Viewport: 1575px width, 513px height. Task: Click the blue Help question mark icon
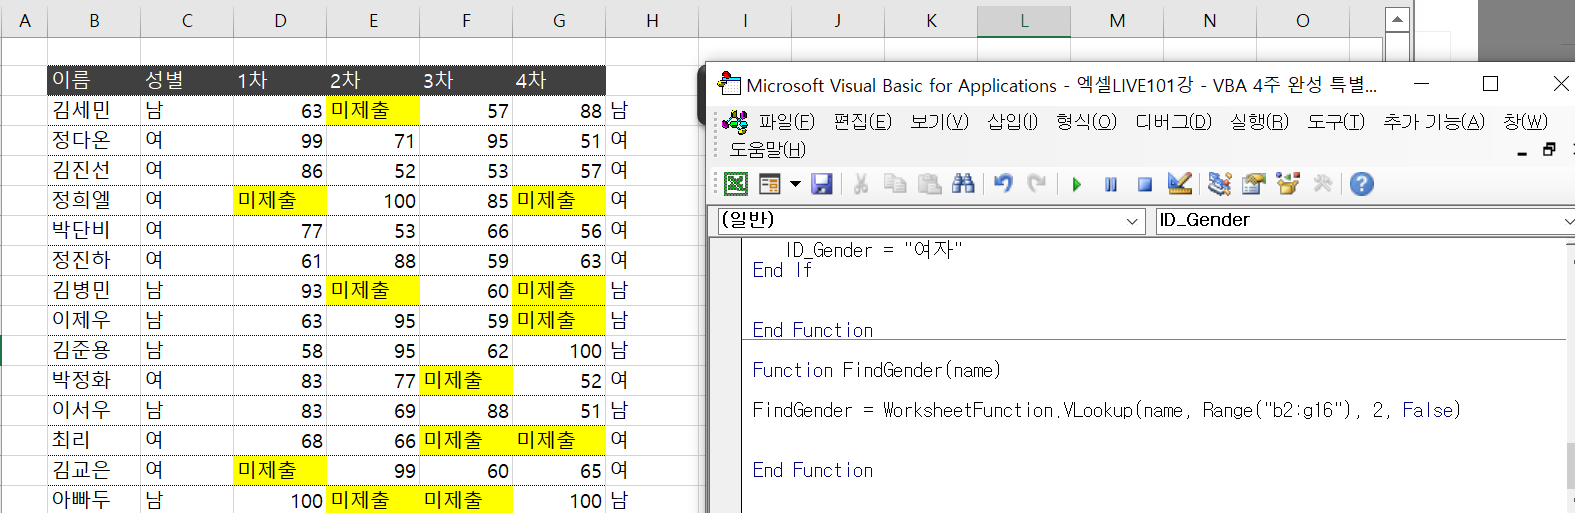pyautogui.click(x=1361, y=184)
